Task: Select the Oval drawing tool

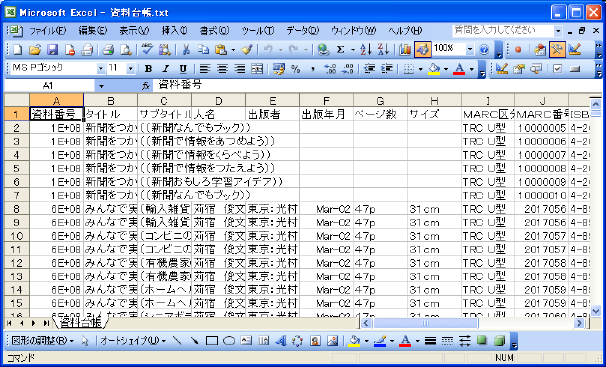Action: coord(229,340)
